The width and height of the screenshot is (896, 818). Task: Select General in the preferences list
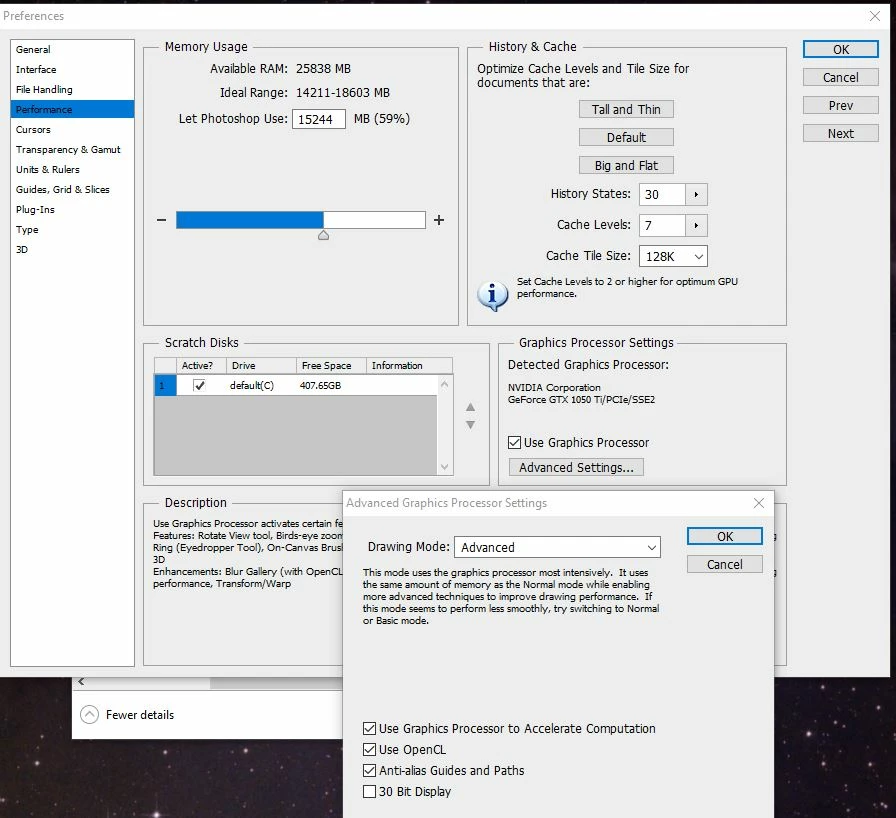click(x=72, y=50)
